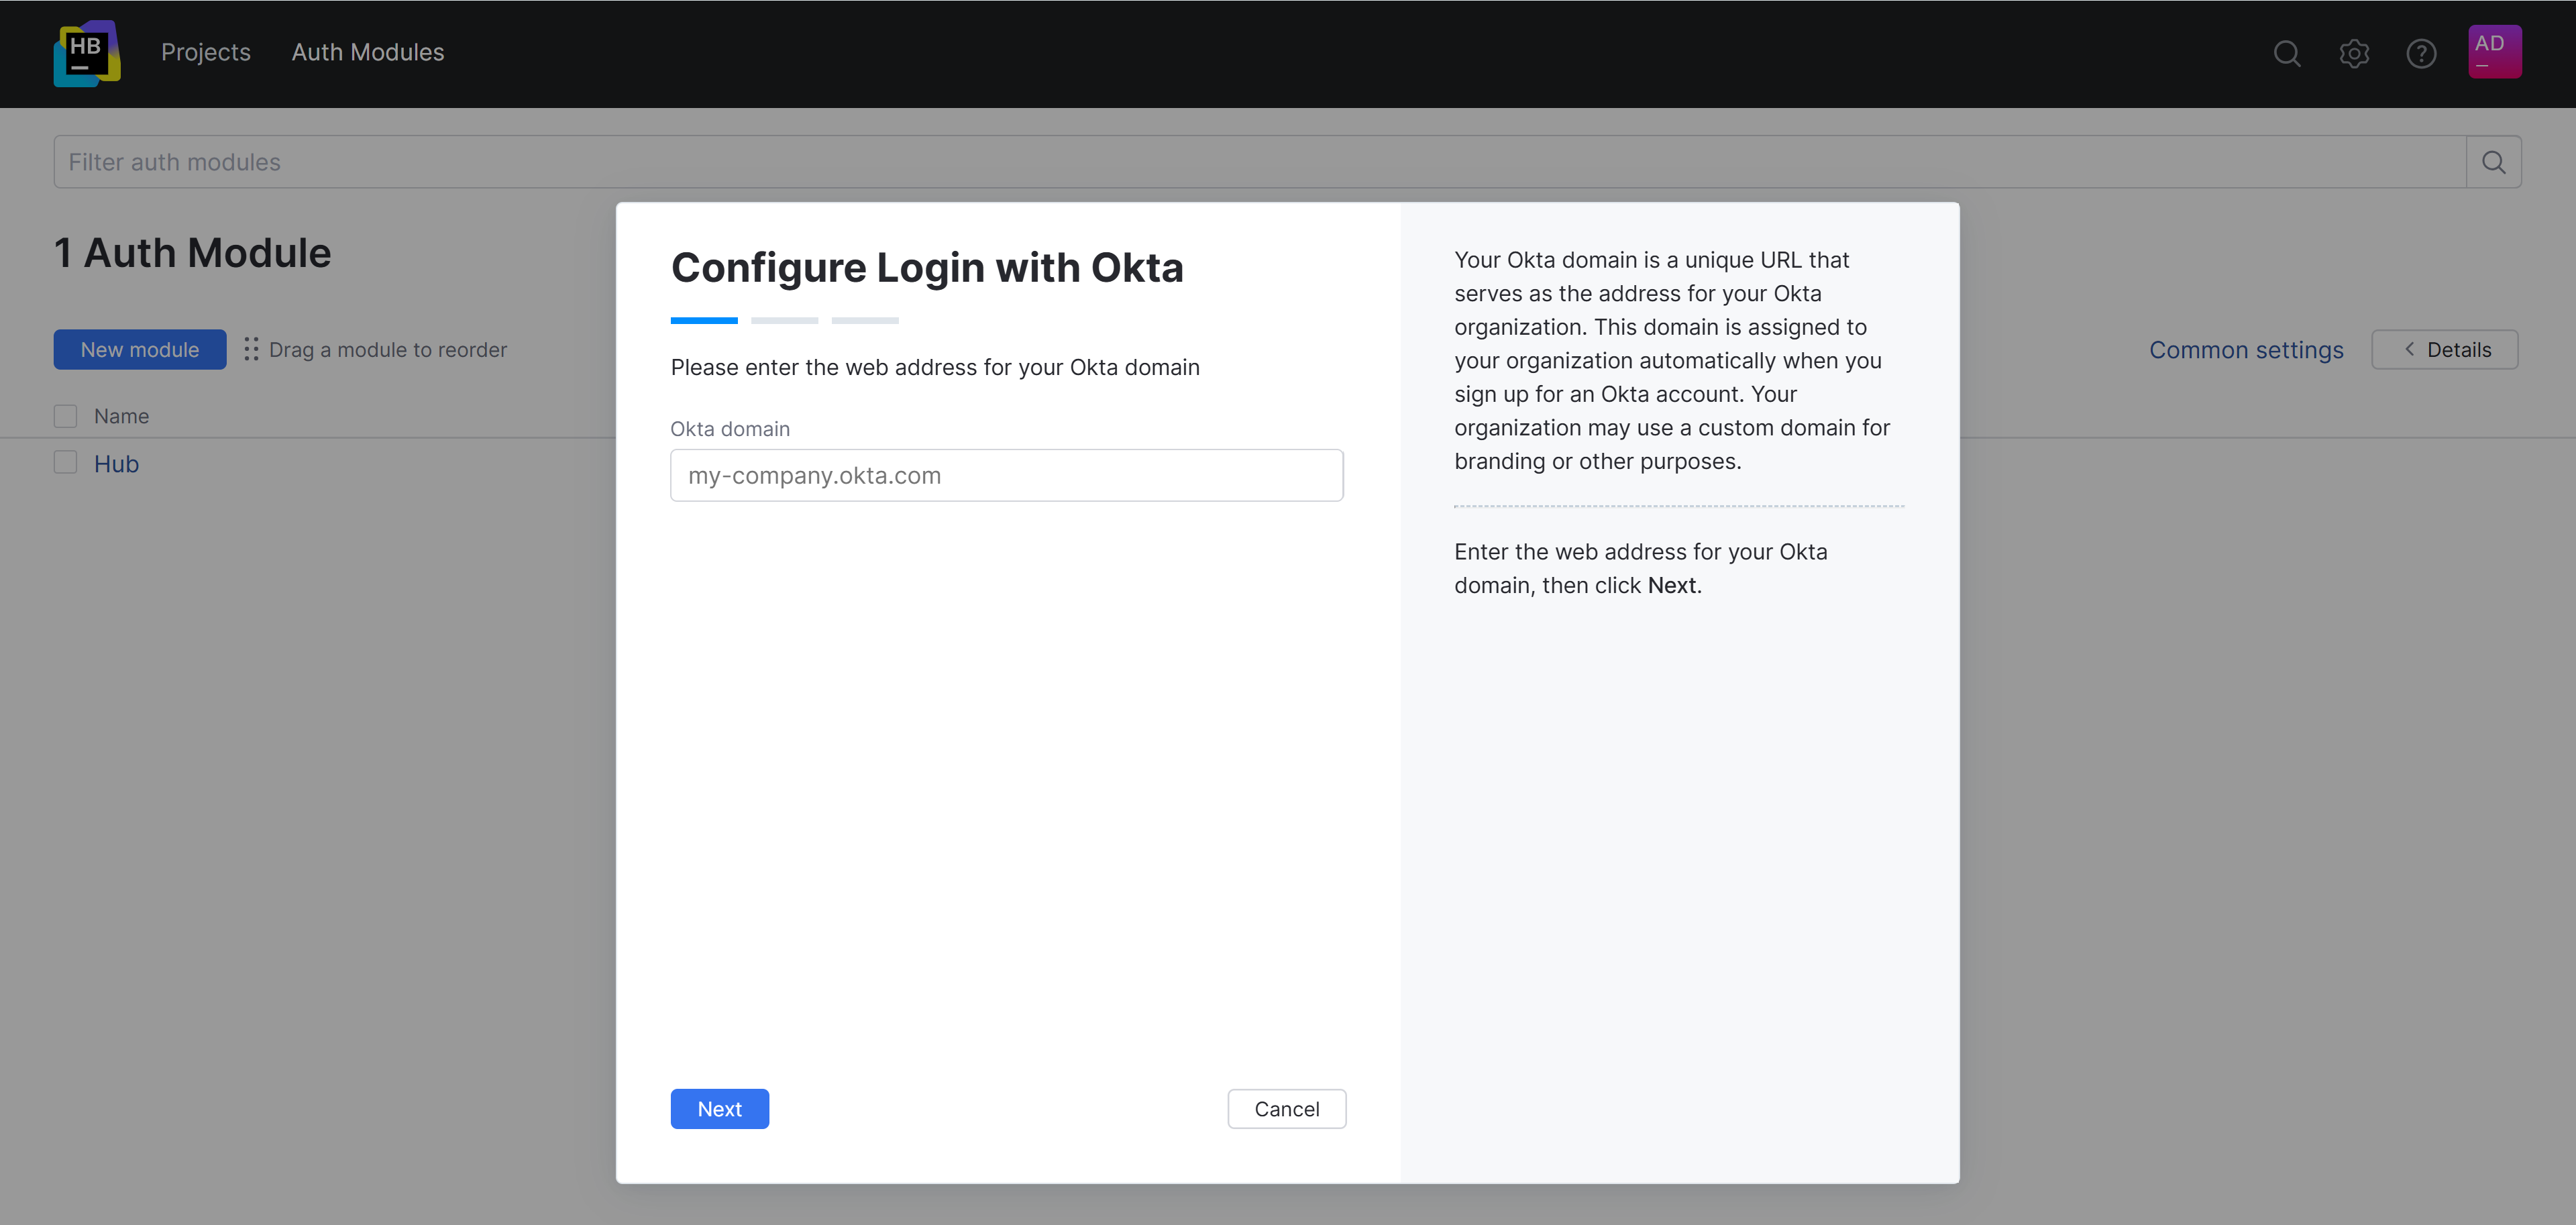The height and width of the screenshot is (1225, 2576).
Task: Click the Next button
Action: tap(719, 1108)
